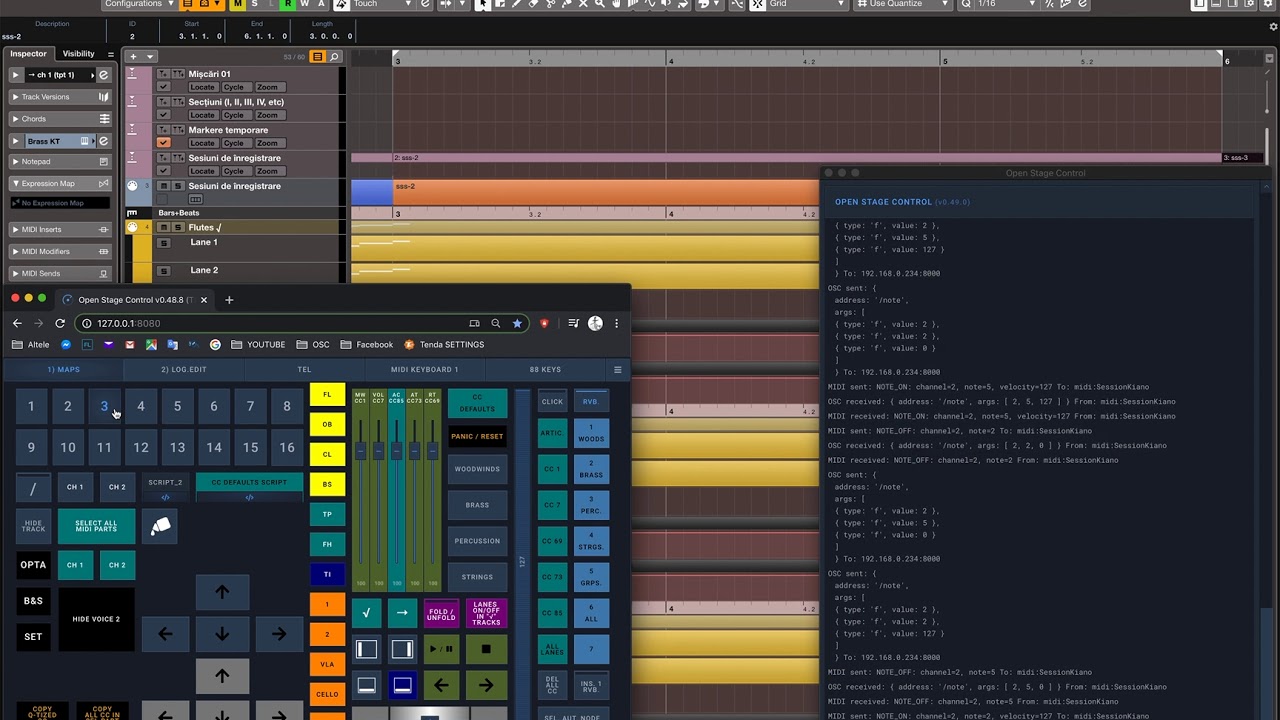The height and width of the screenshot is (720, 1280).
Task: Bookmark this page with the star icon
Action: (x=517, y=323)
